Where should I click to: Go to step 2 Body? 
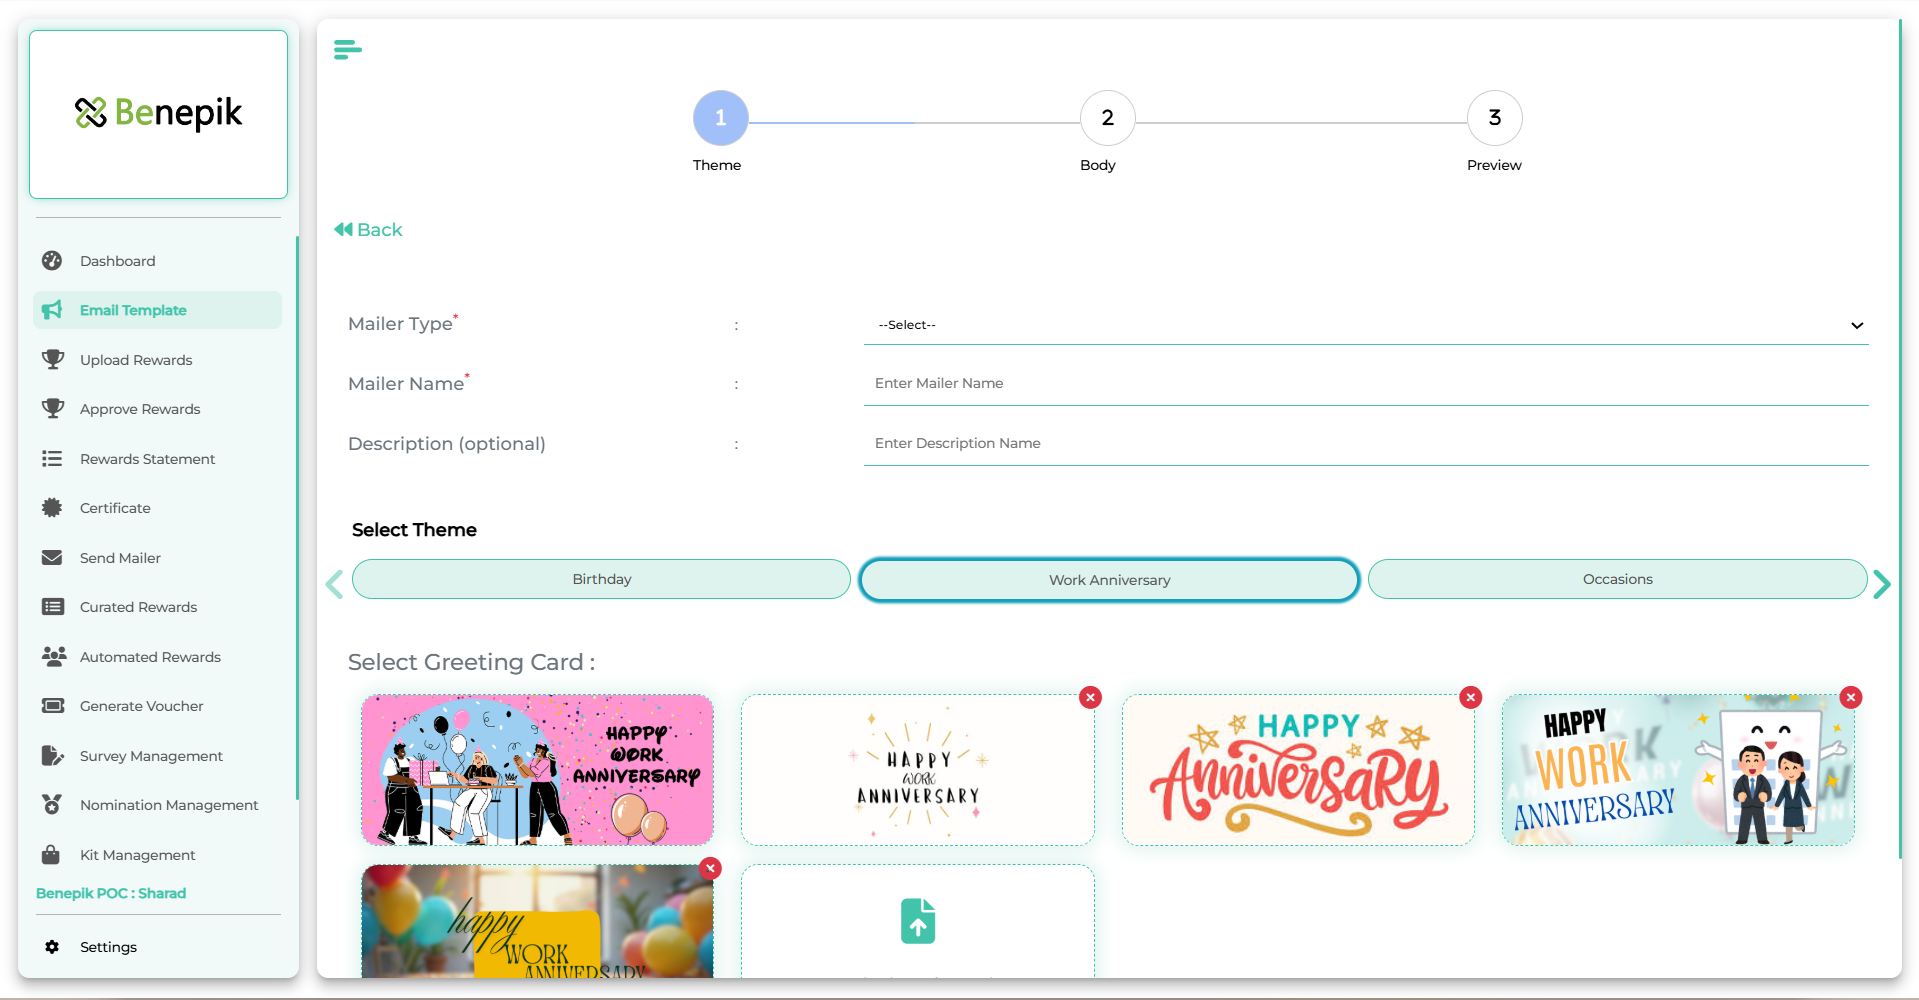[x=1107, y=118]
